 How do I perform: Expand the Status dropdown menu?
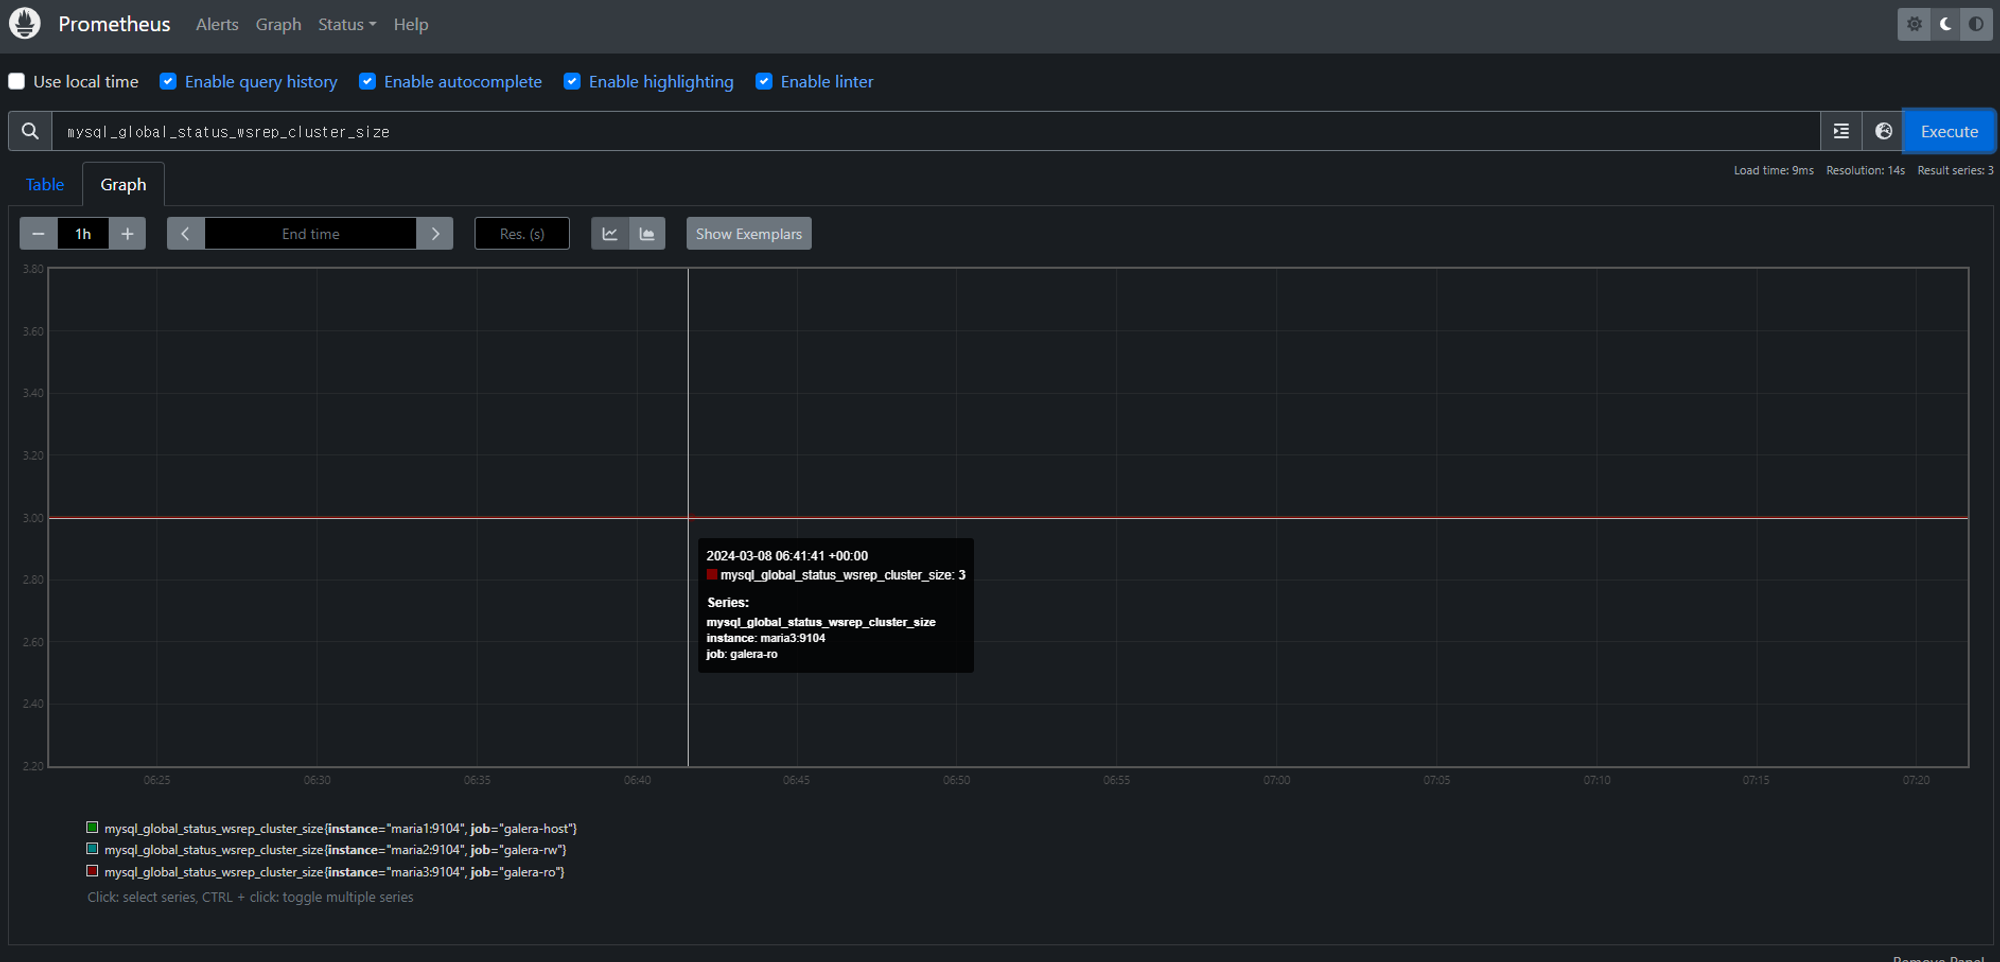pyautogui.click(x=347, y=24)
